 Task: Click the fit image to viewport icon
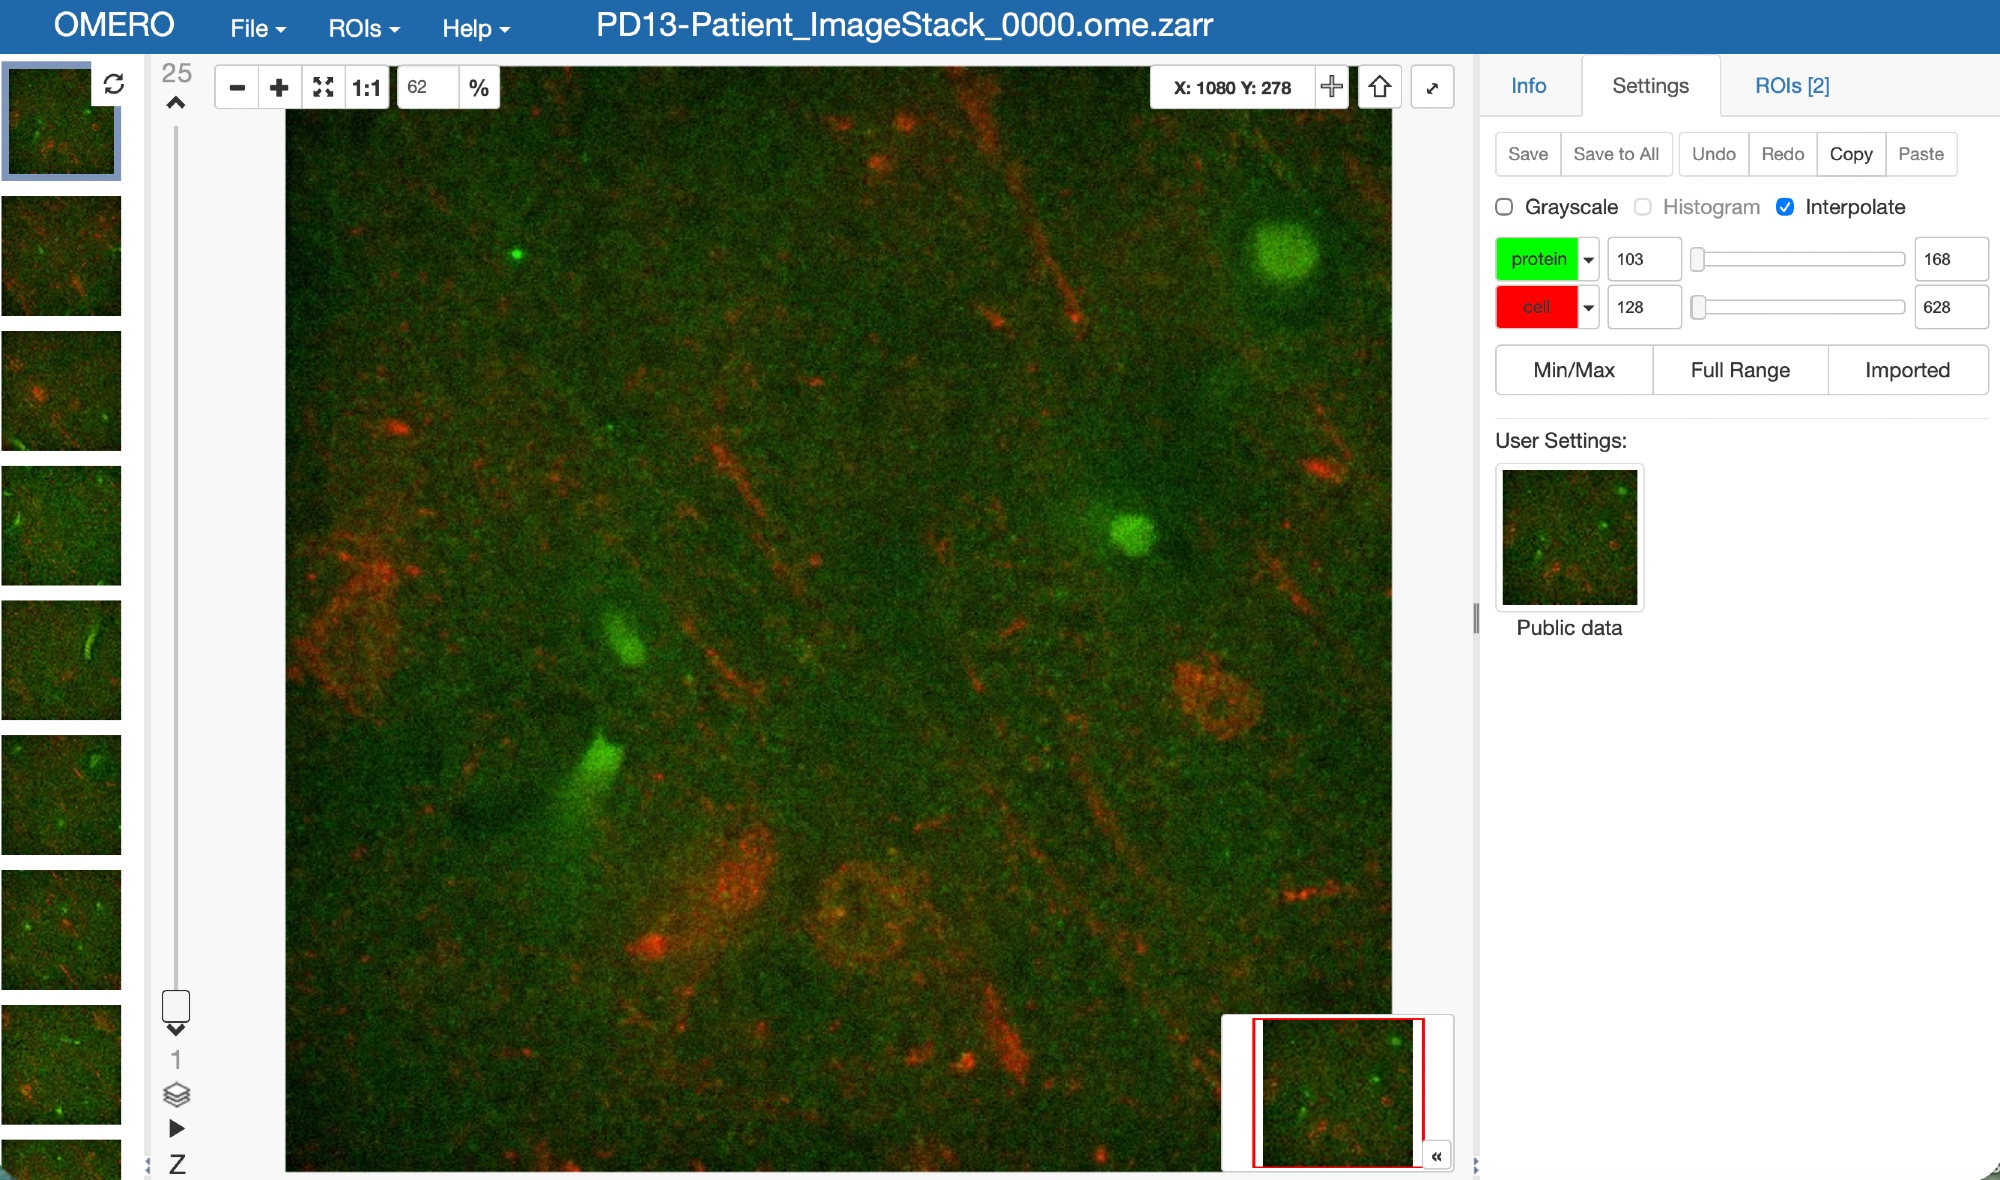pyautogui.click(x=323, y=88)
